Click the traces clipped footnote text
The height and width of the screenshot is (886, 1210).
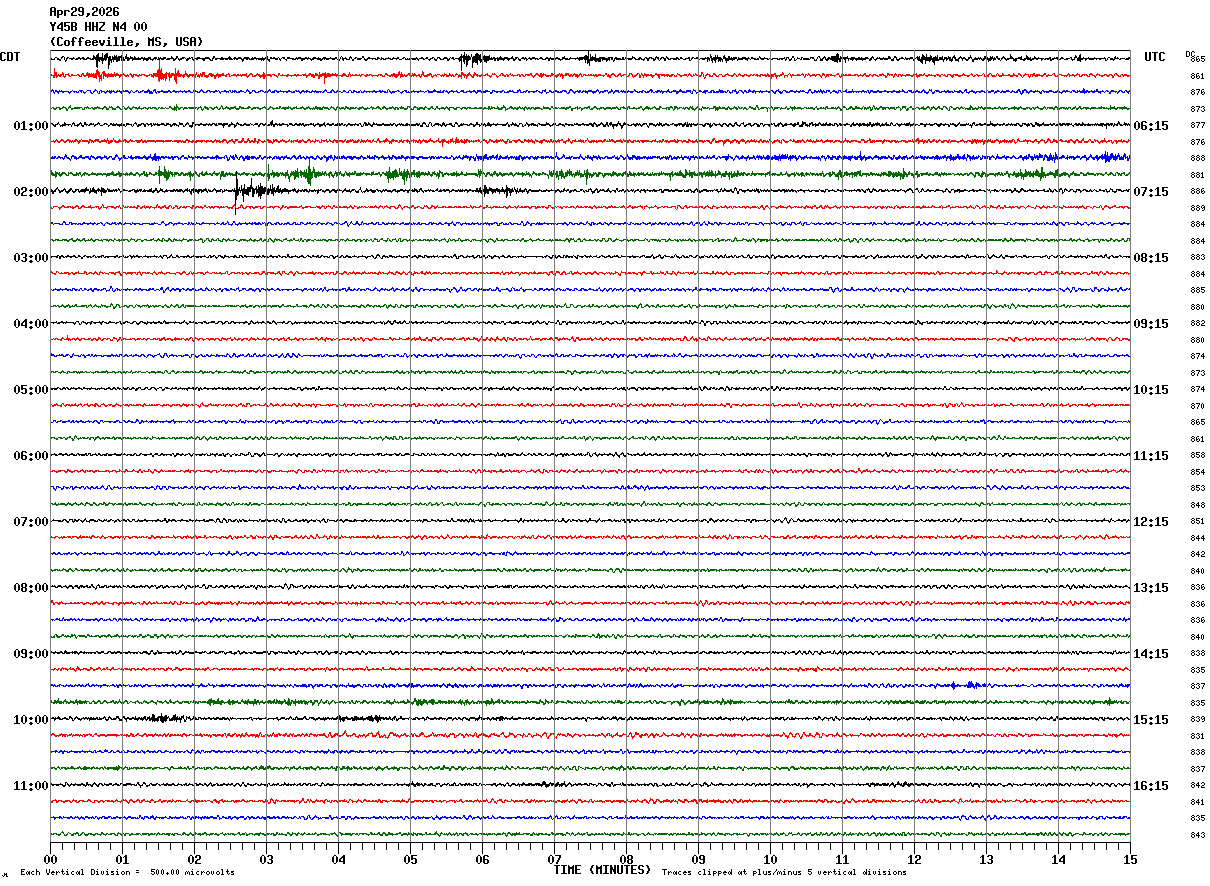784,873
